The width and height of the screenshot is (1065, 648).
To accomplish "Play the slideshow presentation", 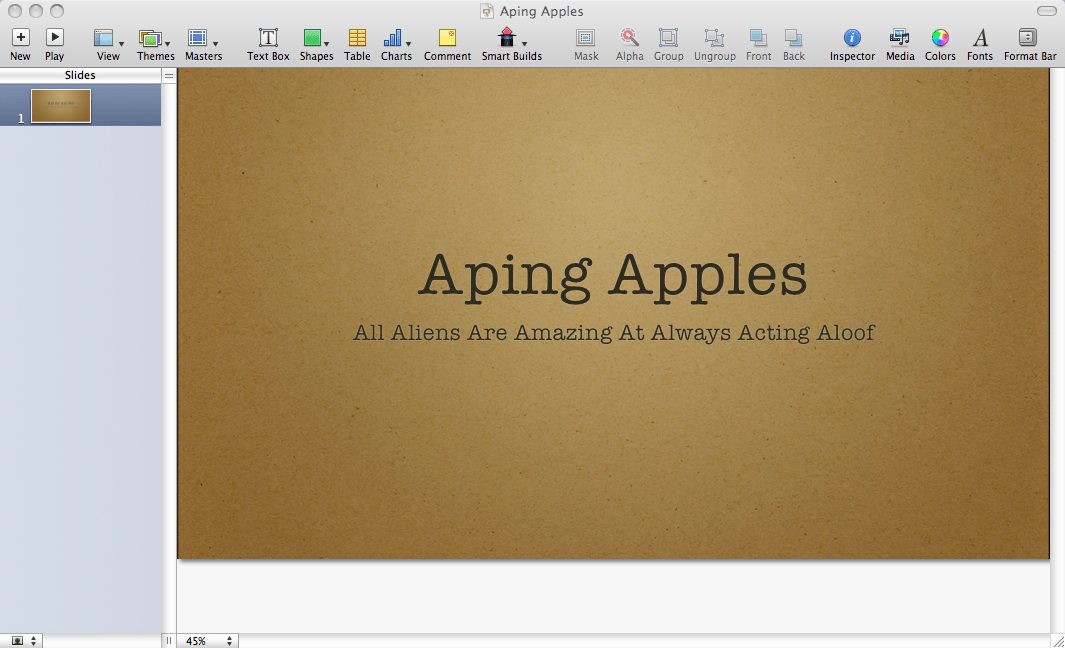I will pyautogui.click(x=55, y=40).
